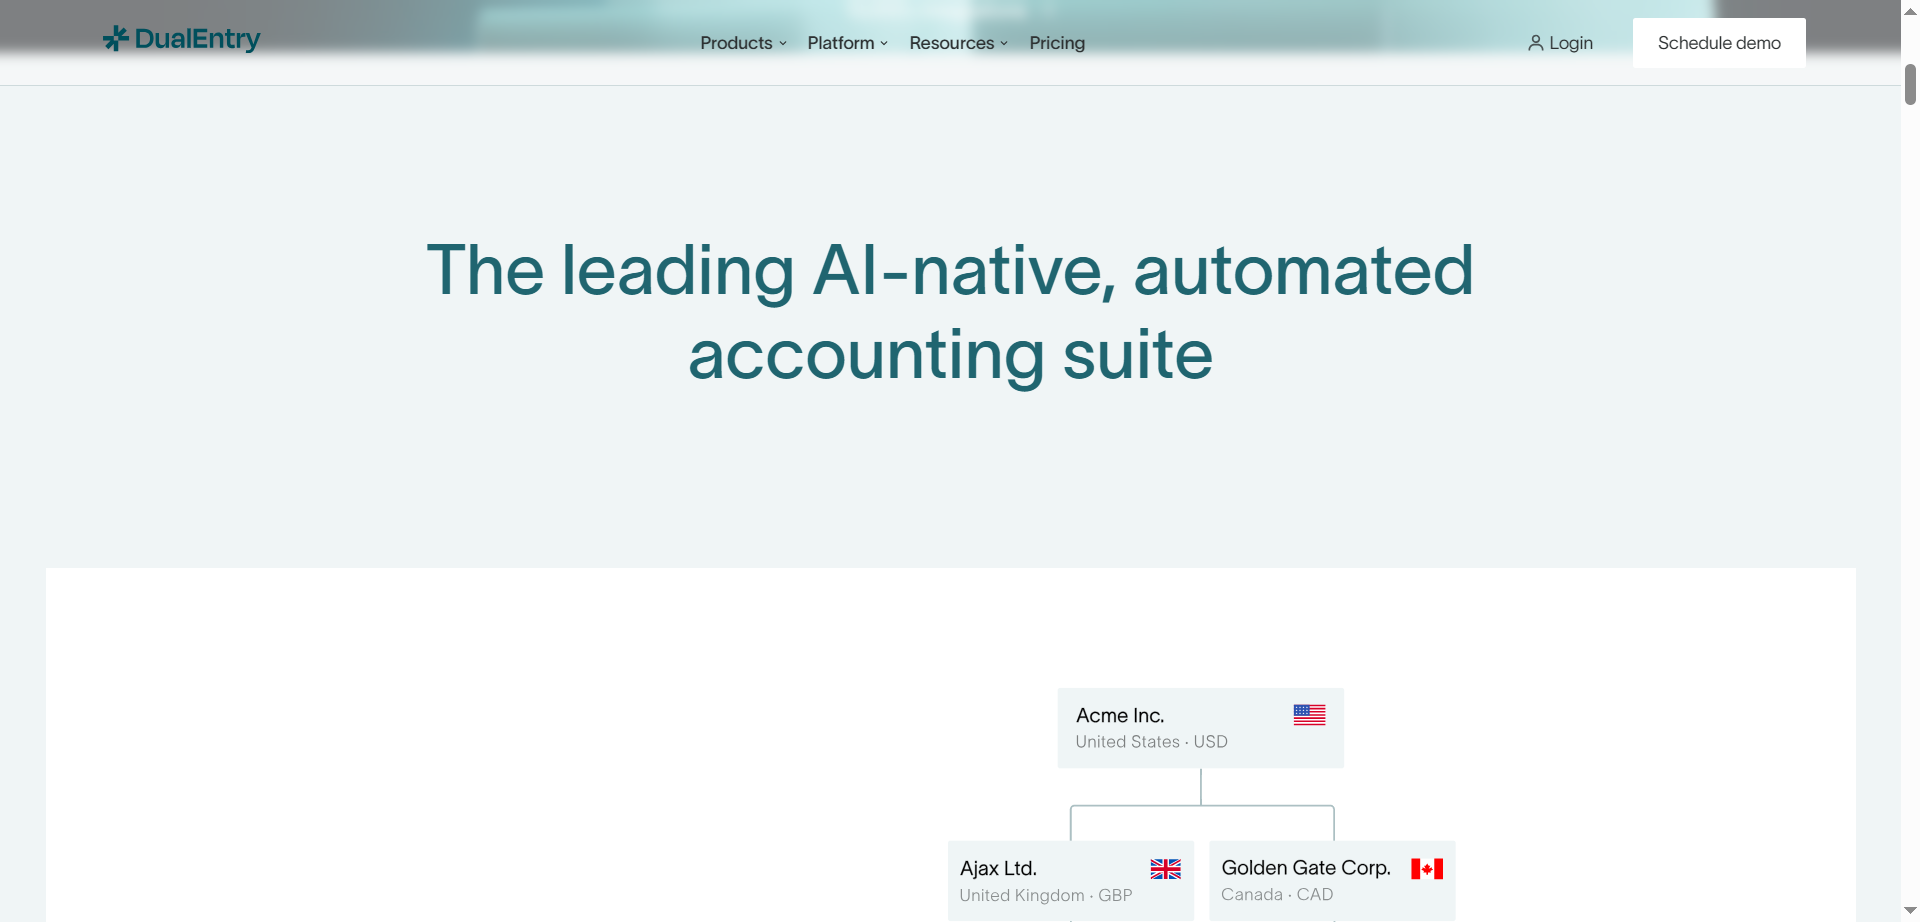This screenshot has width=1920, height=922.
Task: Click the main hero headline text
Action: click(950, 310)
